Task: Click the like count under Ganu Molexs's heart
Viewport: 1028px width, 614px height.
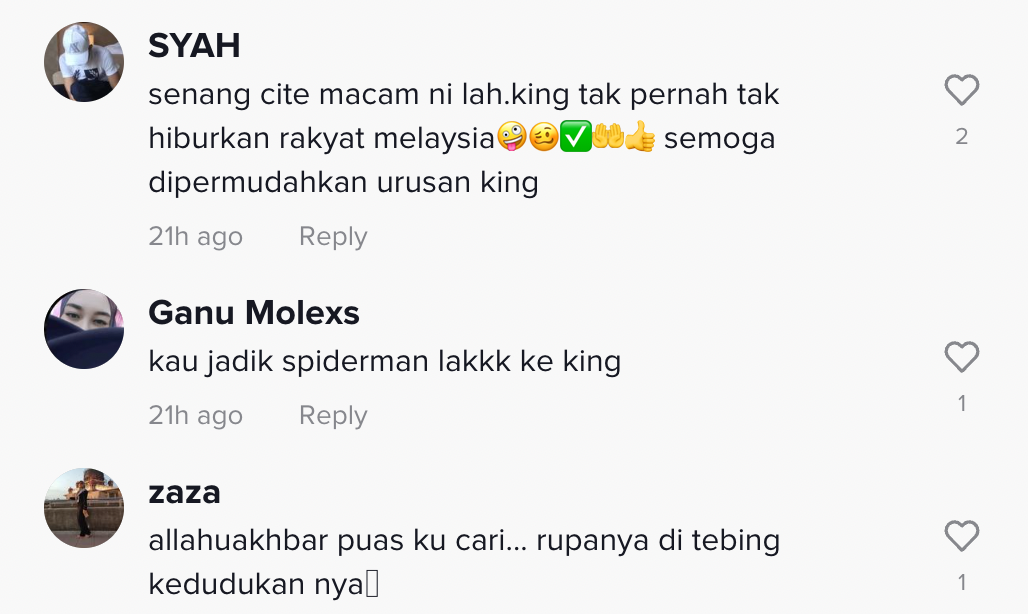Action: (961, 404)
